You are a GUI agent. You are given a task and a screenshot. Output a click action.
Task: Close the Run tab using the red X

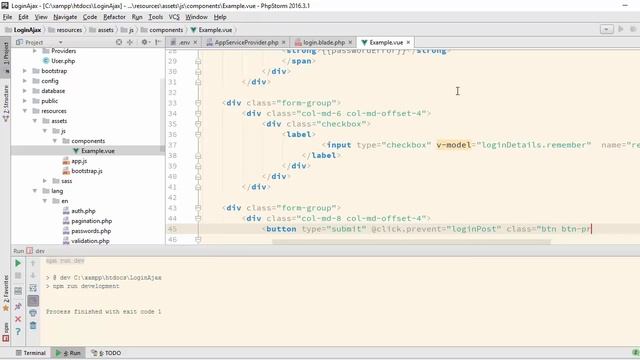[x=18, y=319]
